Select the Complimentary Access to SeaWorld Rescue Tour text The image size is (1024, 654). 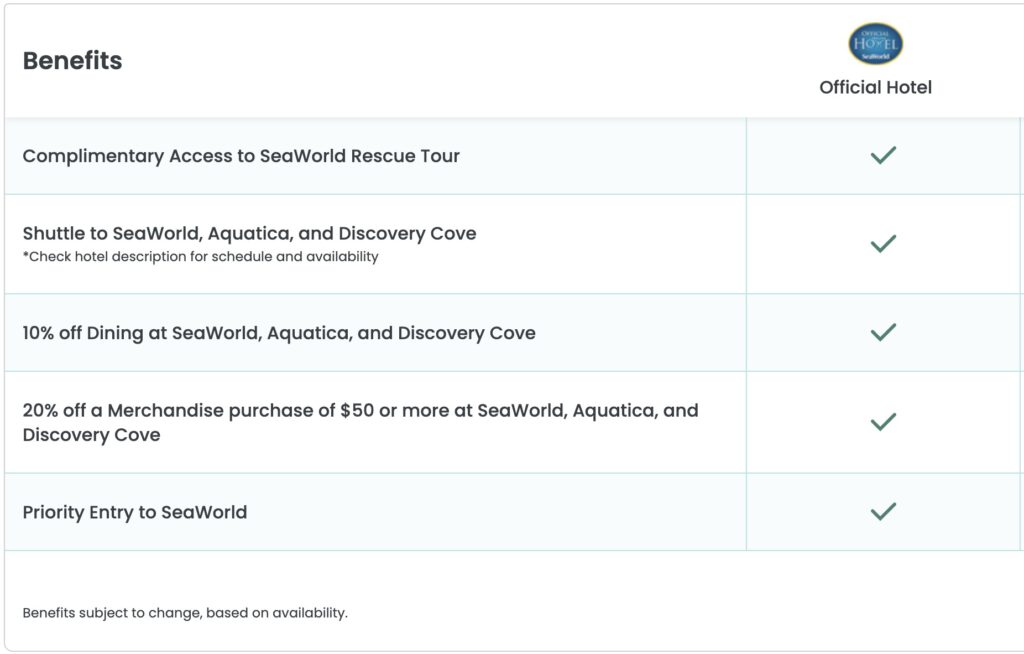(241, 156)
